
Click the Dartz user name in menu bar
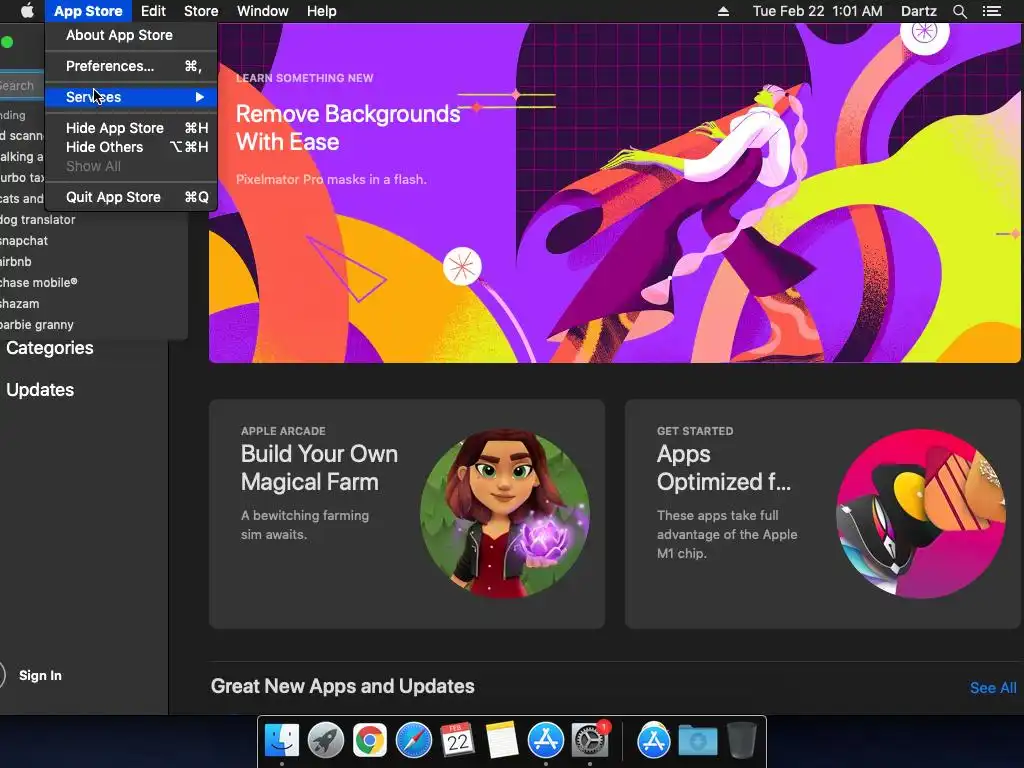[x=918, y=11]
